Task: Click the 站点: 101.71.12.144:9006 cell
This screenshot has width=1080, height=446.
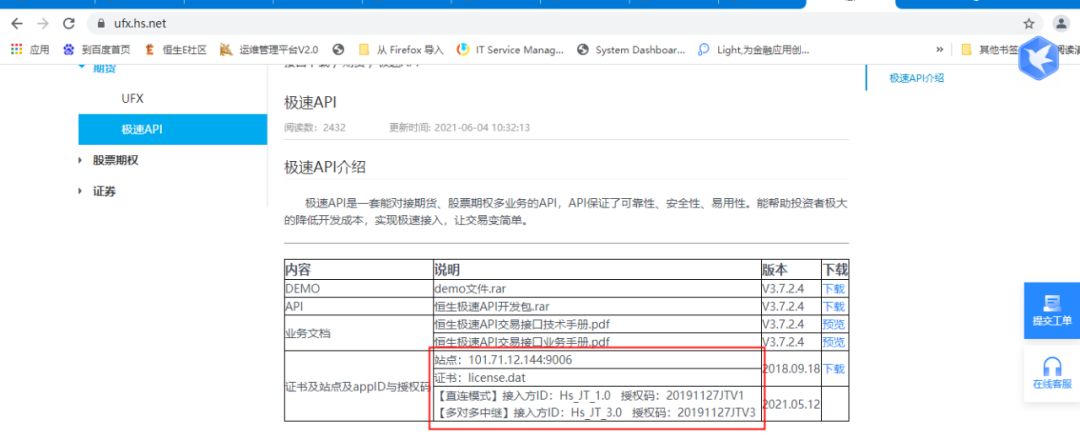Action: coord(596,360)
